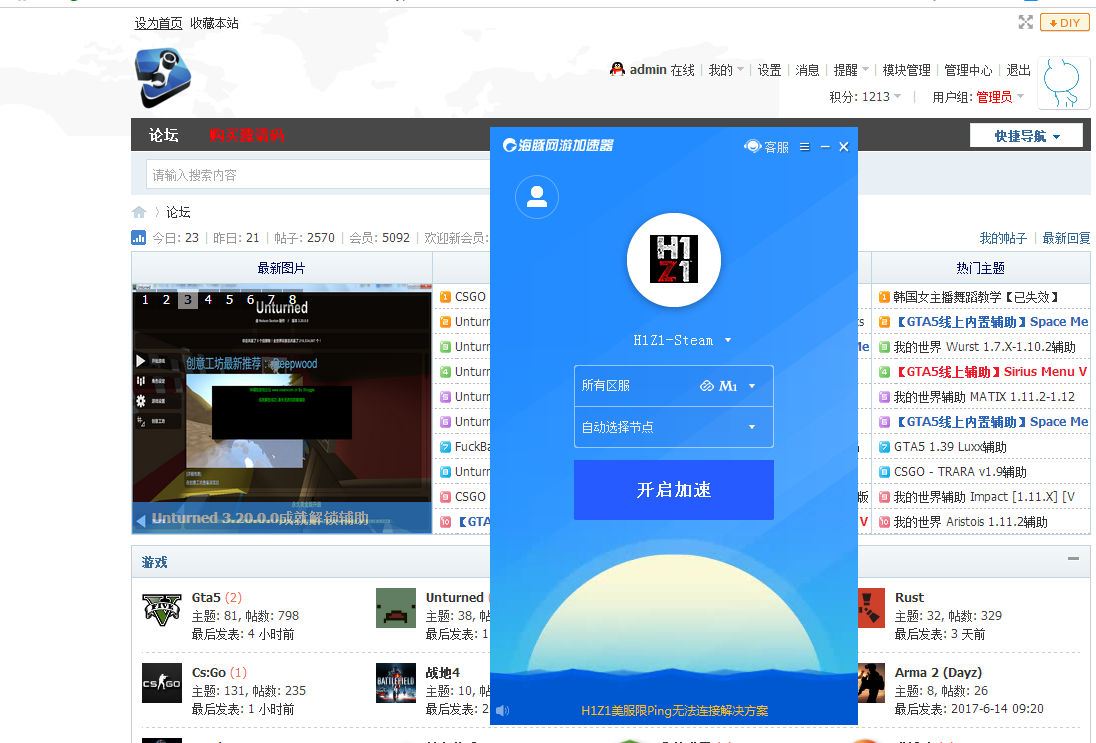Click the DIY button at top right
The image size is (1096, 743).
(x=1064, y=22)
